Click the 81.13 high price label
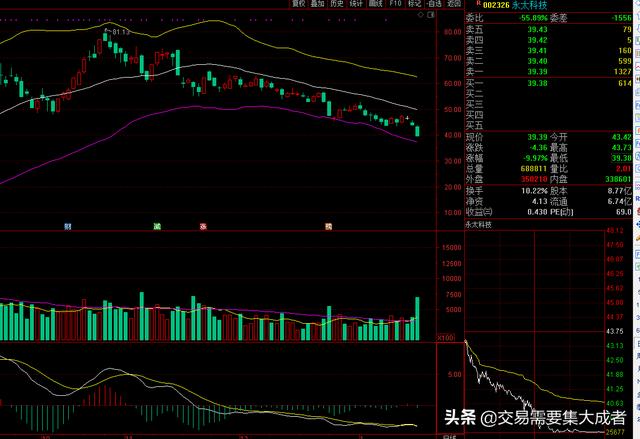Image resolution: width=640 pixels, height=439 pixels. [x=120, y=32]
